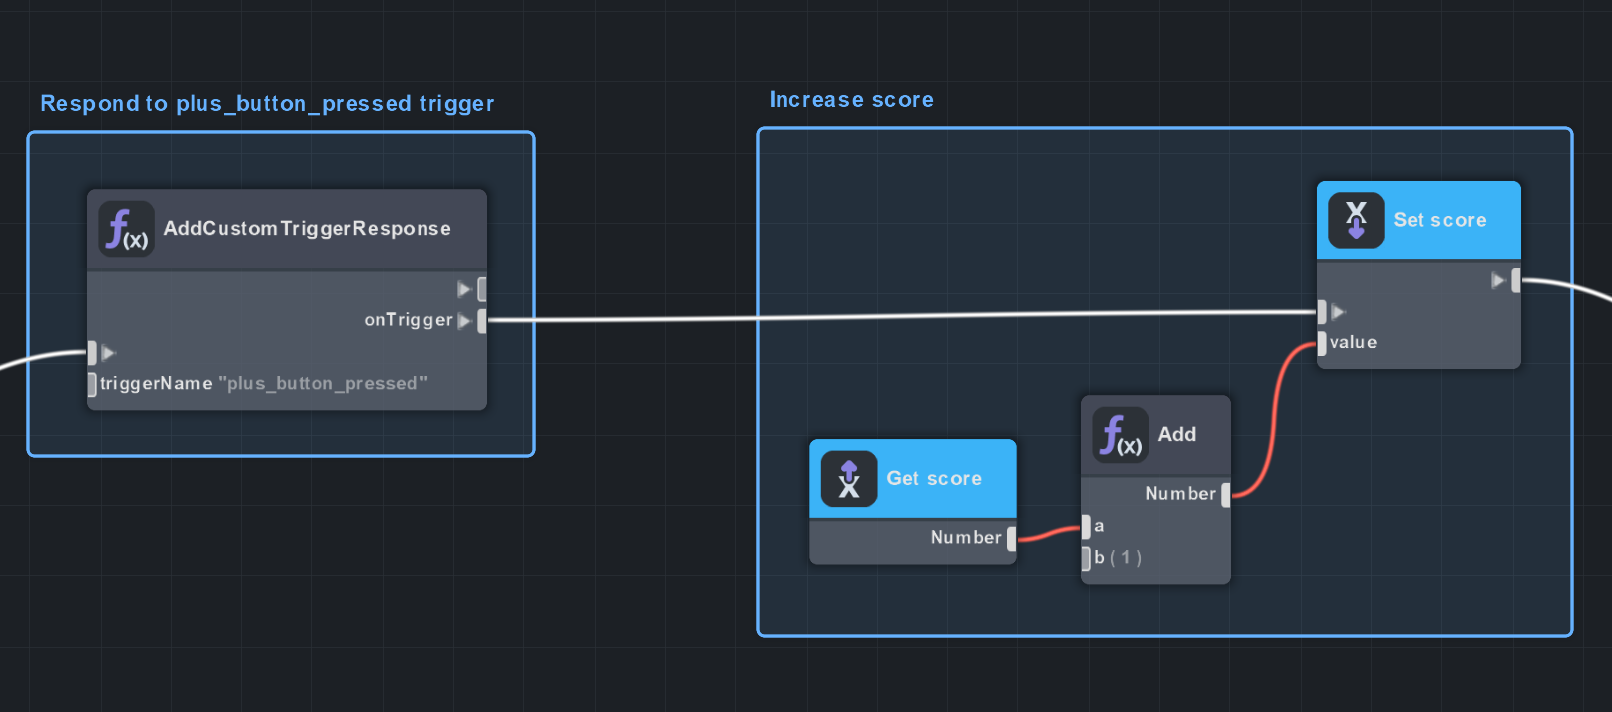Edit the triggerName "plus_button_pressed" value
This screenshot has height=712, width=1612.
point(322,384)
